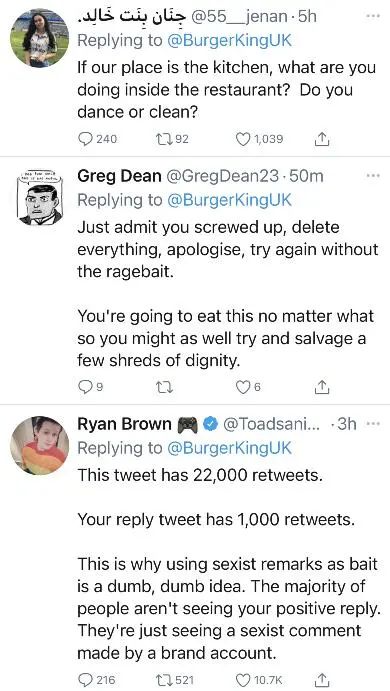The height and width of the screenshot is (691, 390).
Task: Open Greg Dean's cartoon avatar
Action: coord(39,197)
